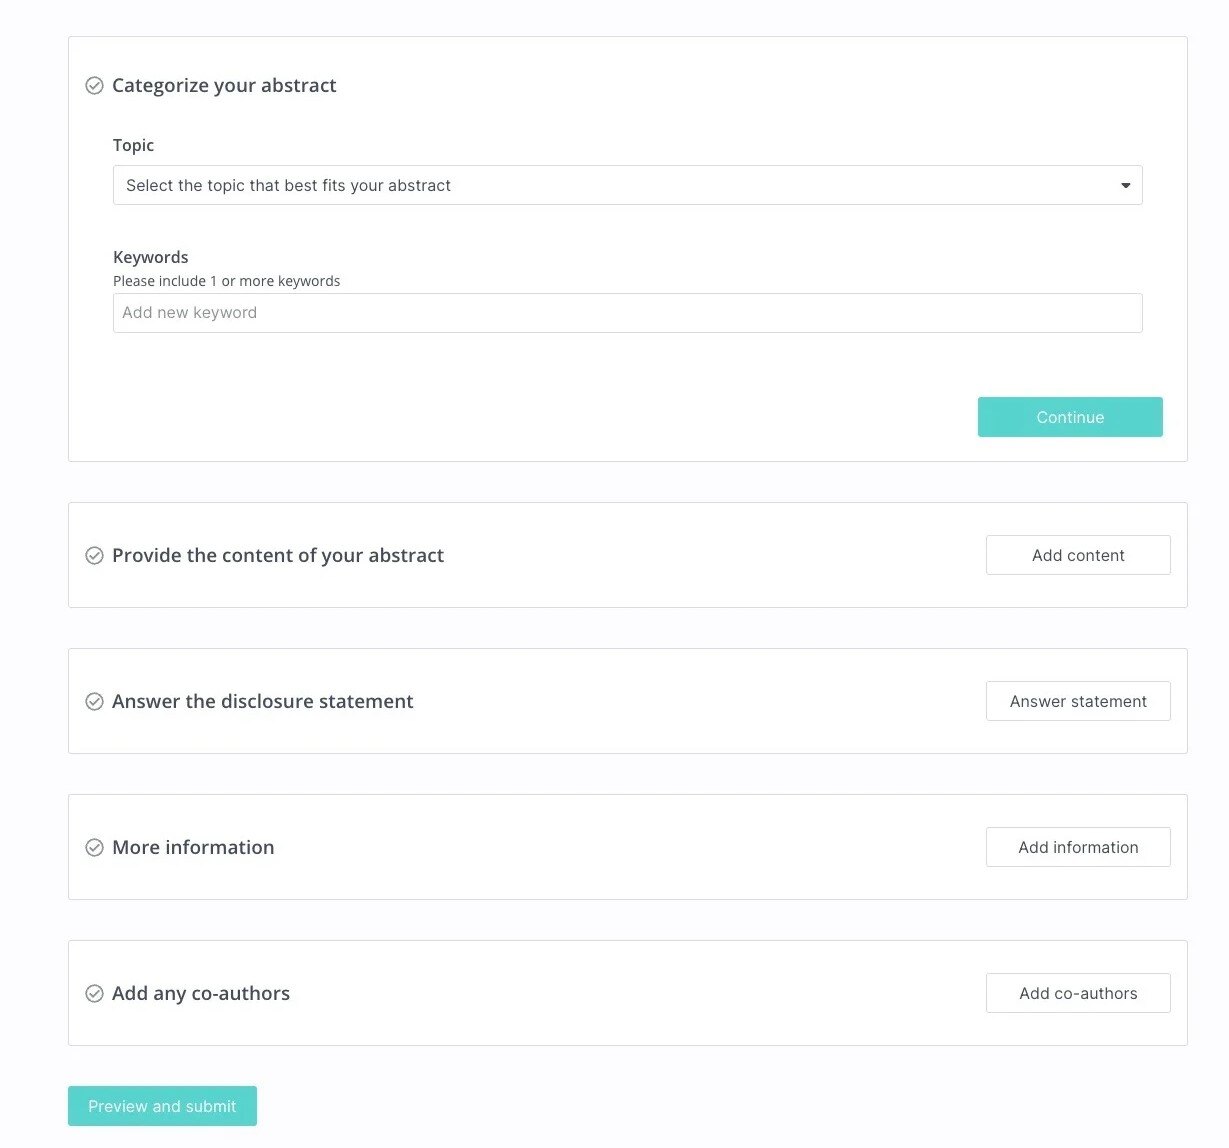Screen dimensions: 1229x1148
Task: Click the checkmark icon beside More information
Action: click(94, 848)
